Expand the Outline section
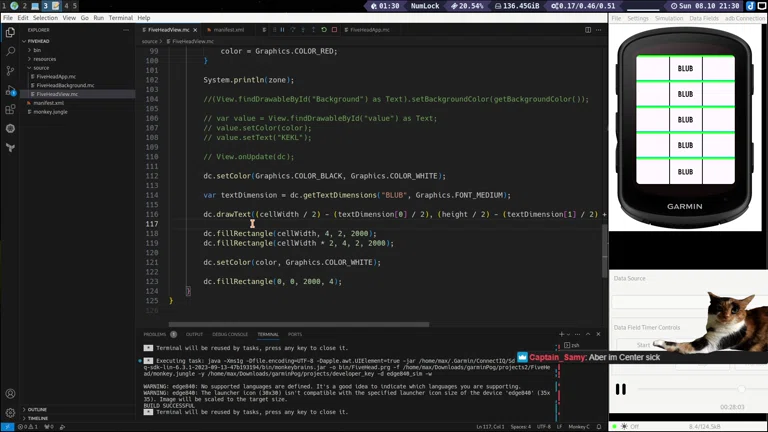The image size is (768, 432). (x=36, y=409)
